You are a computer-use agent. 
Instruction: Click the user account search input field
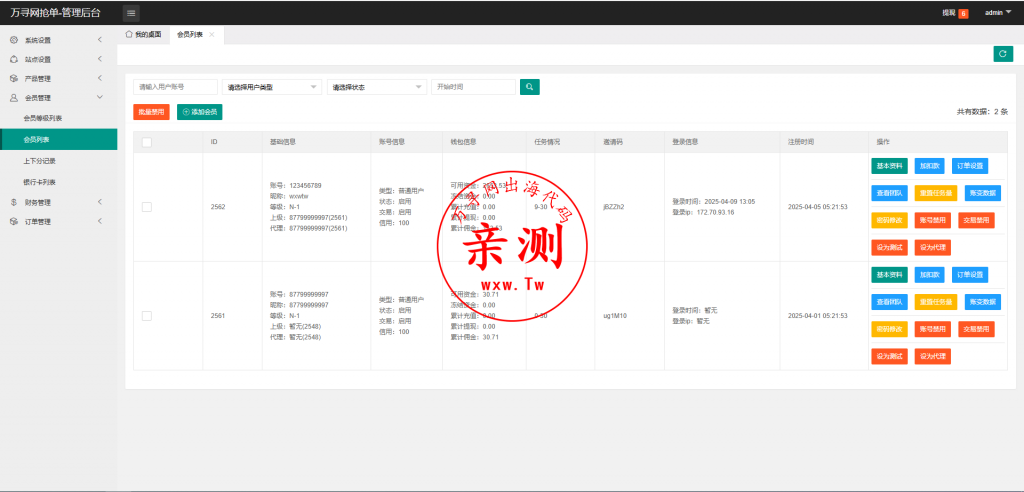coord(175,87)
